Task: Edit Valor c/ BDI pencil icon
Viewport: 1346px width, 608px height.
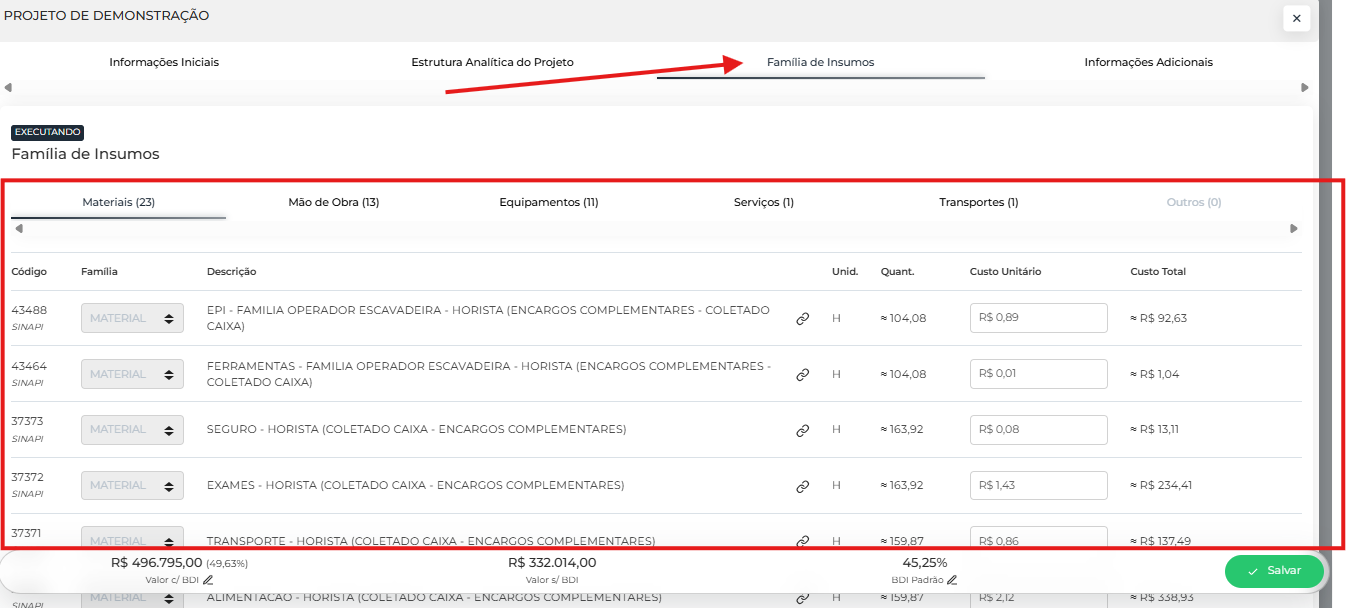Action: pos(208,580)
